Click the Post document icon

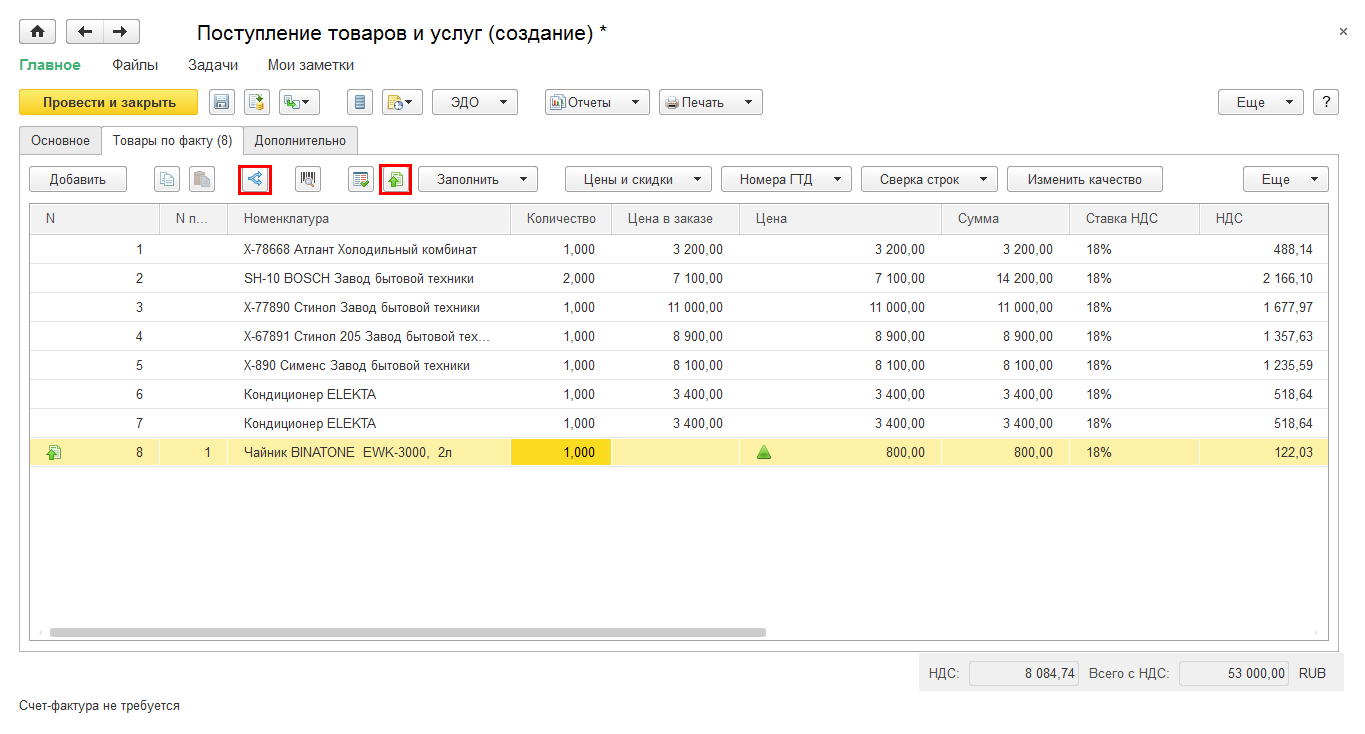(257, 102)
